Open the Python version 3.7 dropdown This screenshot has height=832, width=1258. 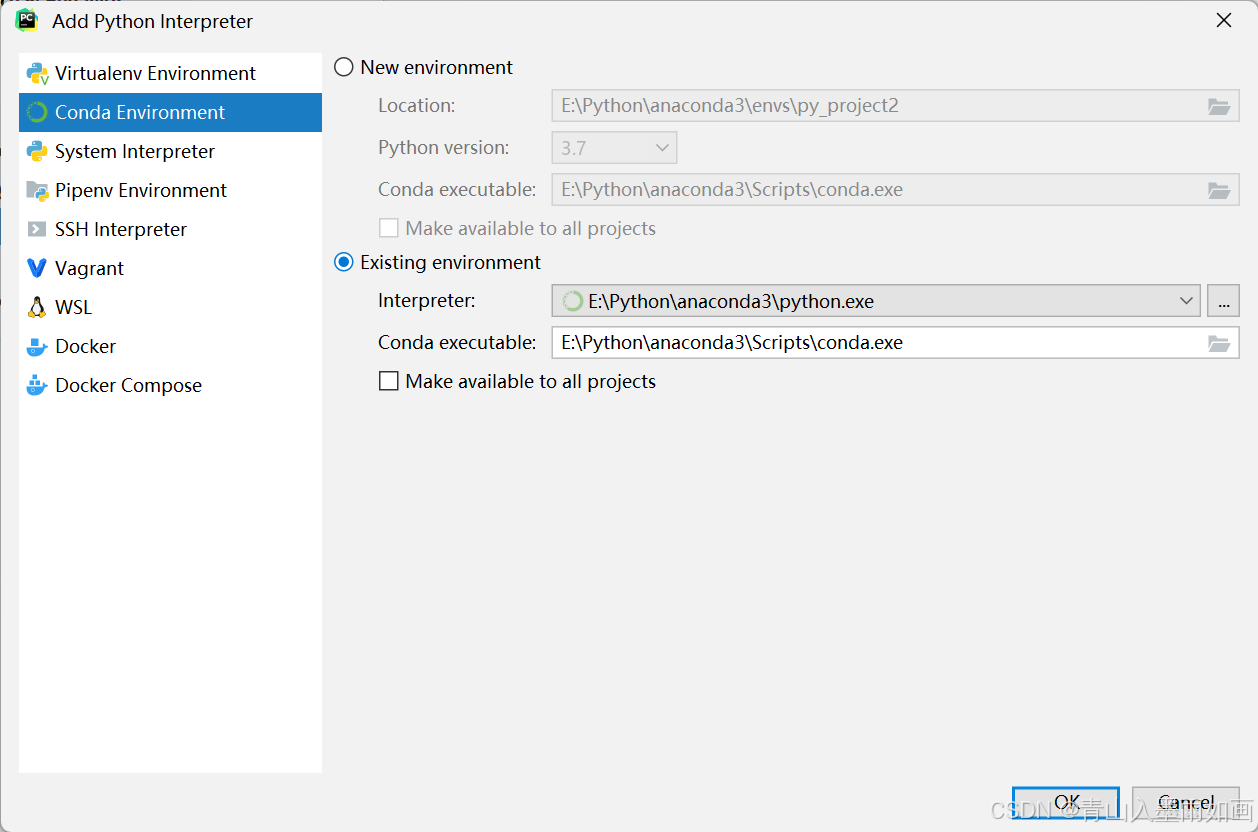tap(614, 148)
